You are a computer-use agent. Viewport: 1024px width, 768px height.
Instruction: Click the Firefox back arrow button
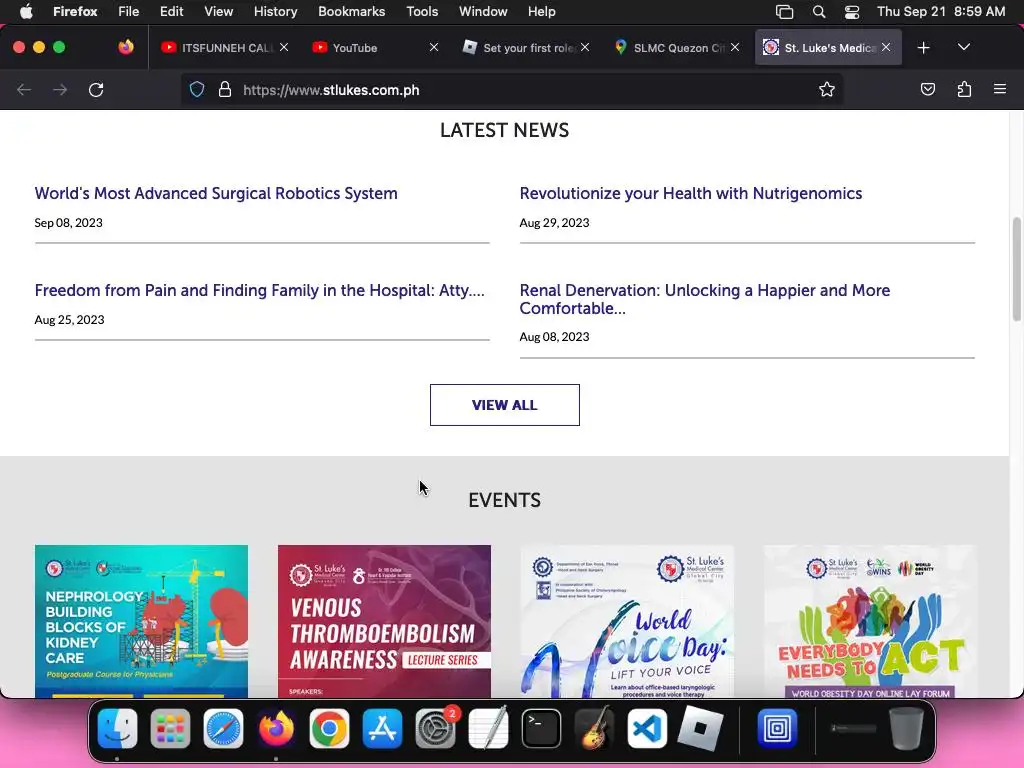click(x=24, y=89)
